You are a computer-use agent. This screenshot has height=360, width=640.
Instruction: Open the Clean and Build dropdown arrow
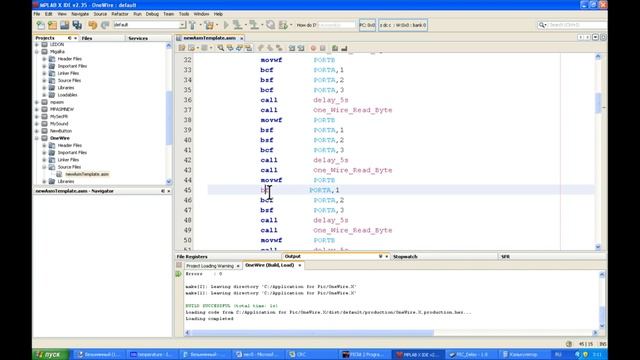(217, 25)
